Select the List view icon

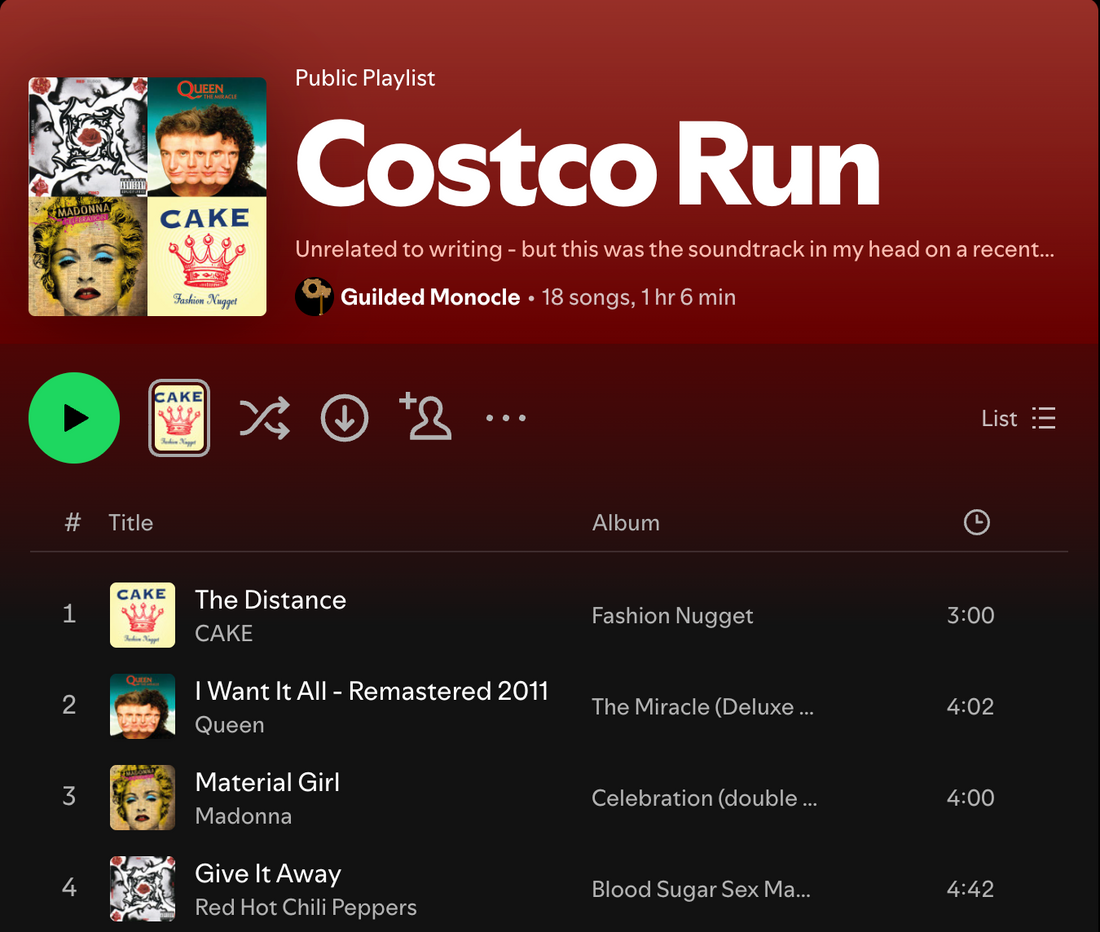tap(1043, 417)
